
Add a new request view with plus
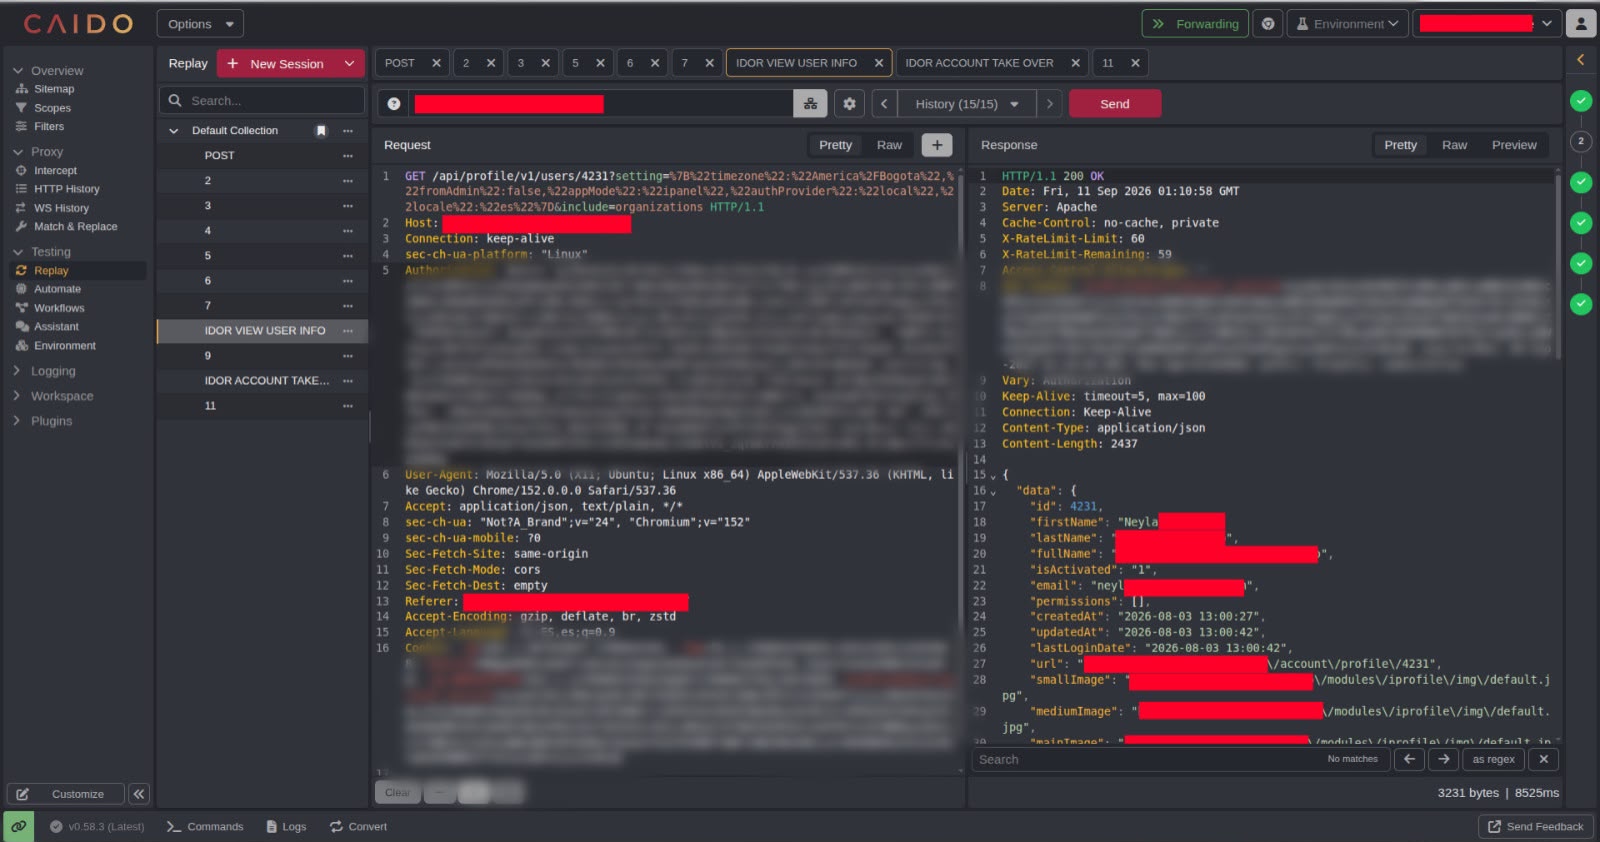click(x=937, y=145)
